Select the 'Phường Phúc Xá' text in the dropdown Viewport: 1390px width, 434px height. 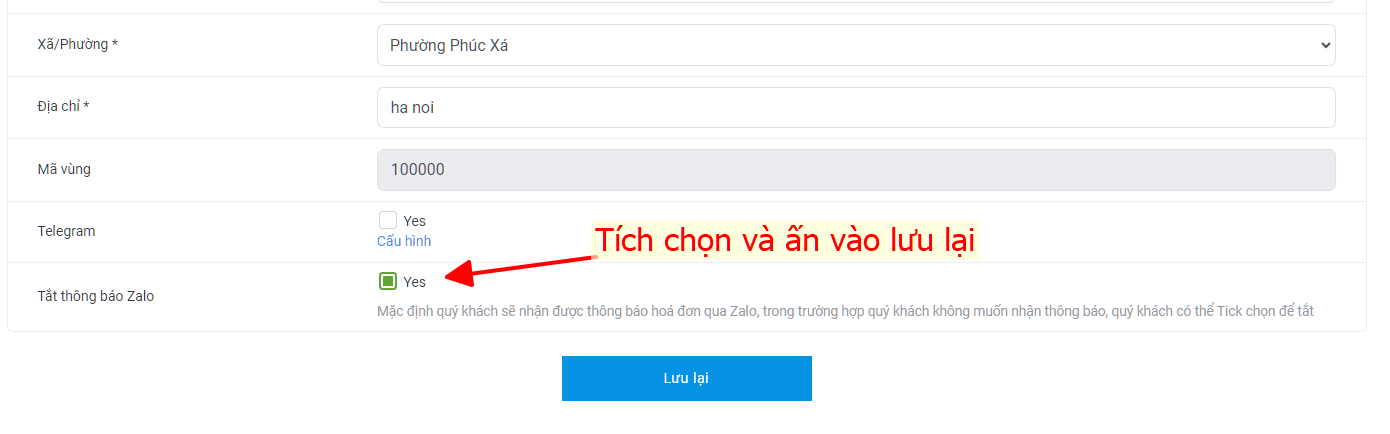point(449,46)
